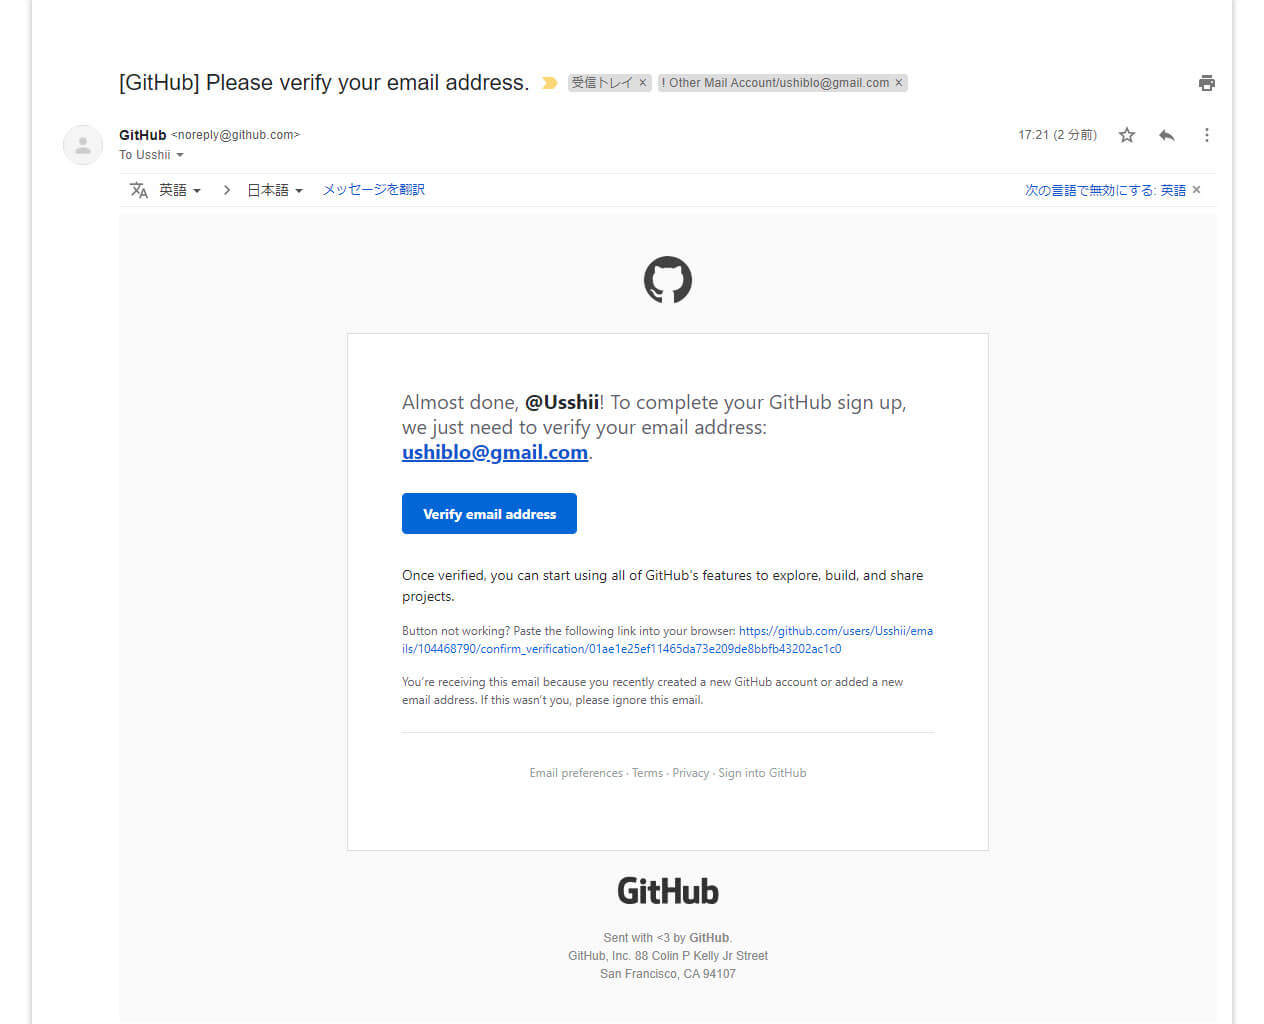
Task: Star the GitHub verification email
Action: tap(1127, 135)
